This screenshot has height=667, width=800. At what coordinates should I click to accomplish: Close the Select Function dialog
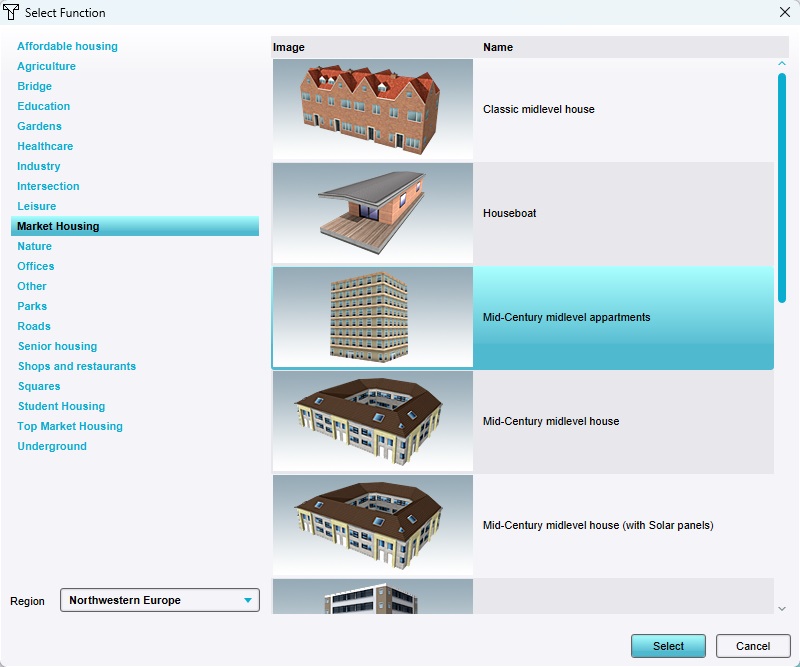click(784, 13)
